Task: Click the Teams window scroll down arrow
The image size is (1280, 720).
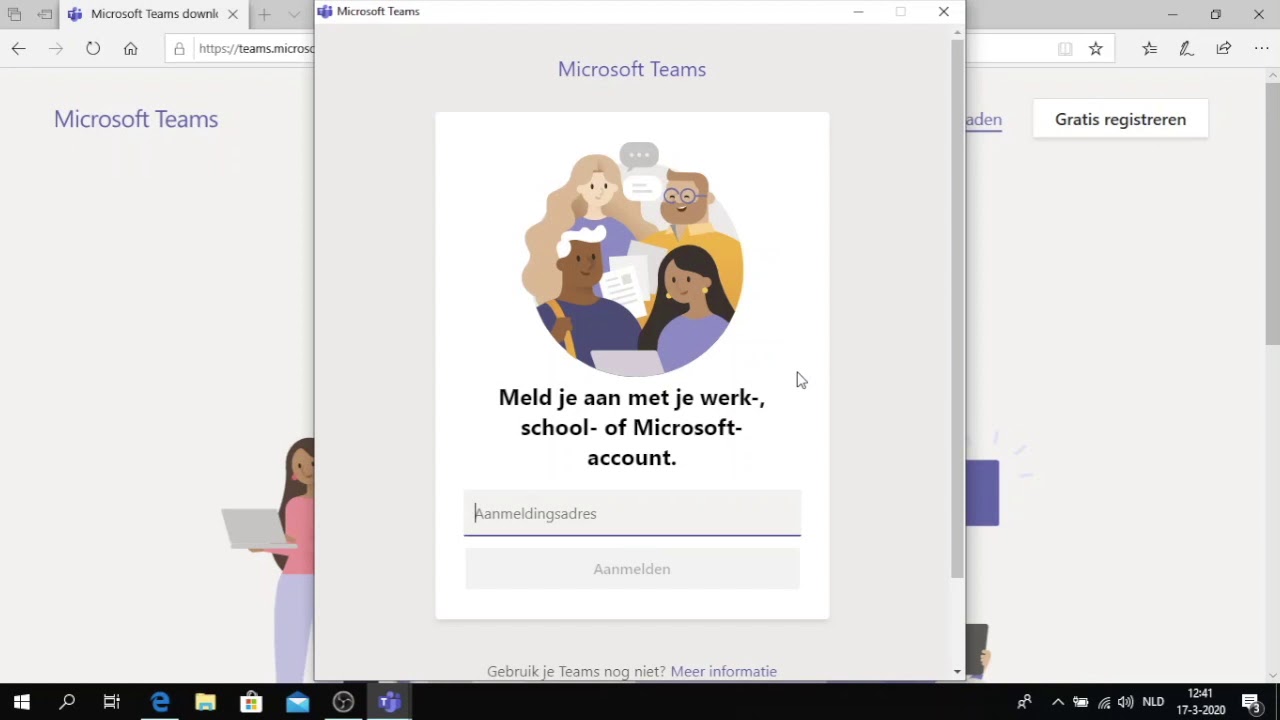Action: click(x=957, y=672)
